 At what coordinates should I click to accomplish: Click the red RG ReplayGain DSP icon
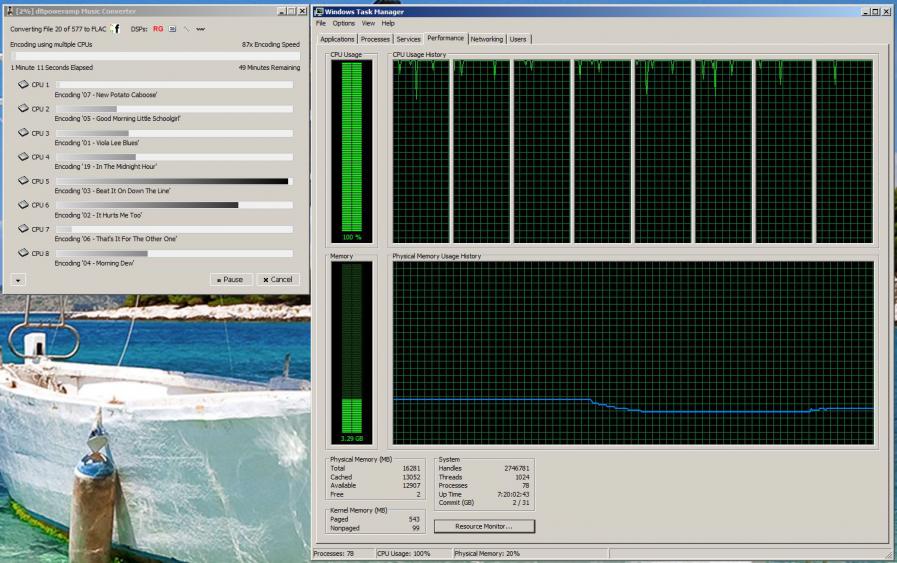(x=158, y=29)
